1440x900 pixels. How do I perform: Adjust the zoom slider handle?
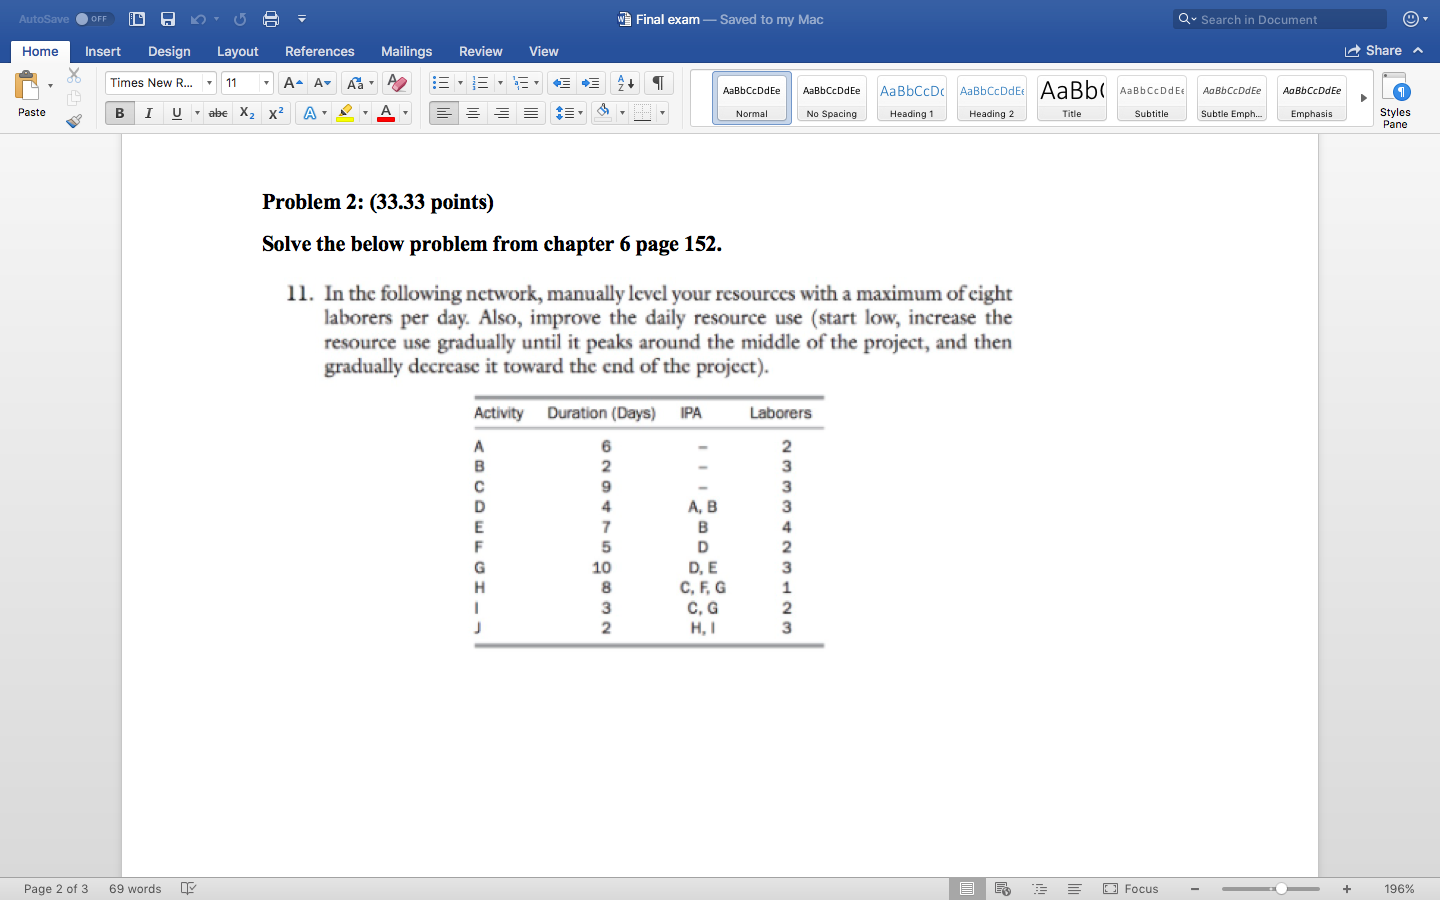(1281, 888)
